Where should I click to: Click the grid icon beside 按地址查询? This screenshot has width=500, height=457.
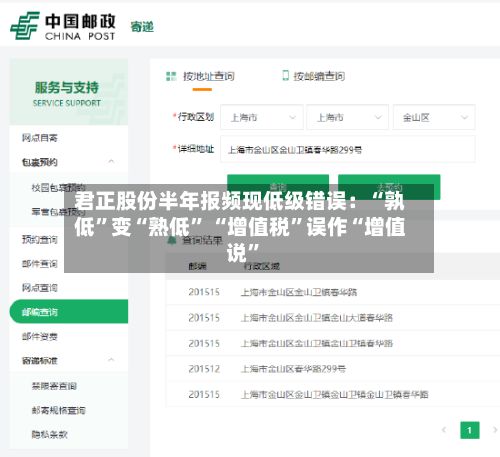pos(171,76)
